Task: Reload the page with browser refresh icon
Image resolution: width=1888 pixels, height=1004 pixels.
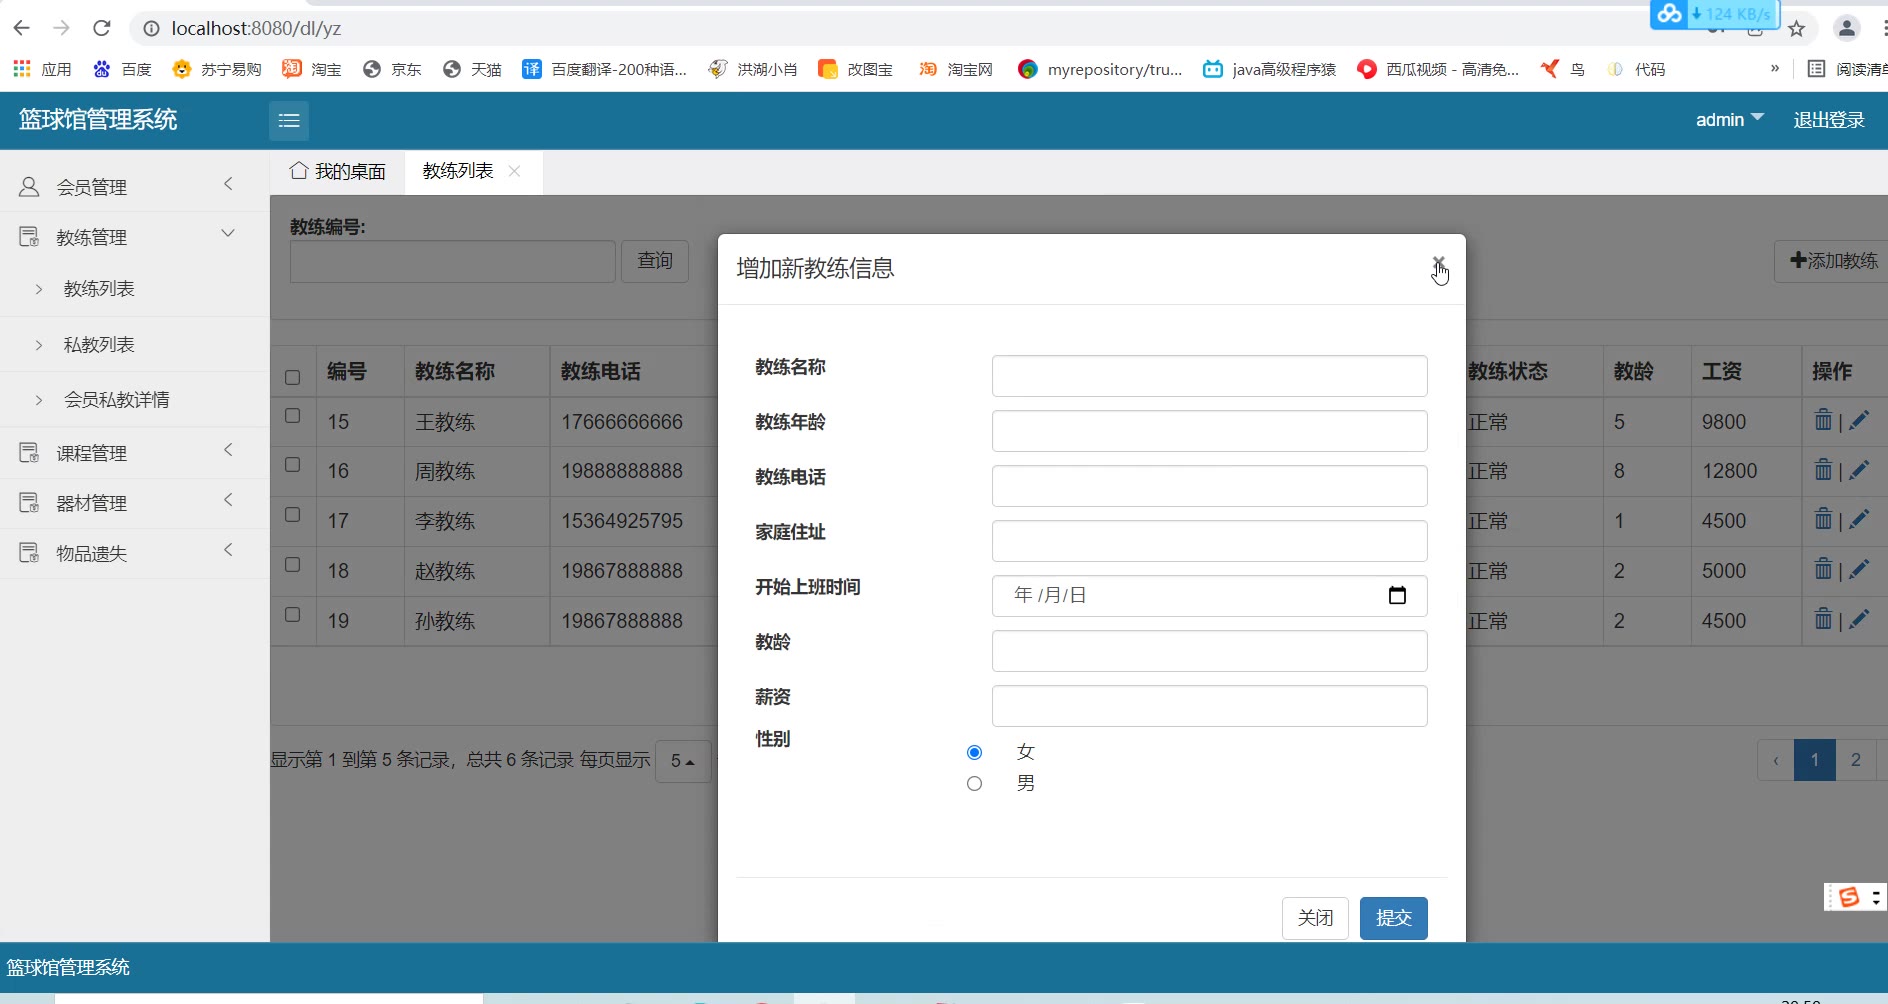Action: pyautogui.click(x=102, y=28)
